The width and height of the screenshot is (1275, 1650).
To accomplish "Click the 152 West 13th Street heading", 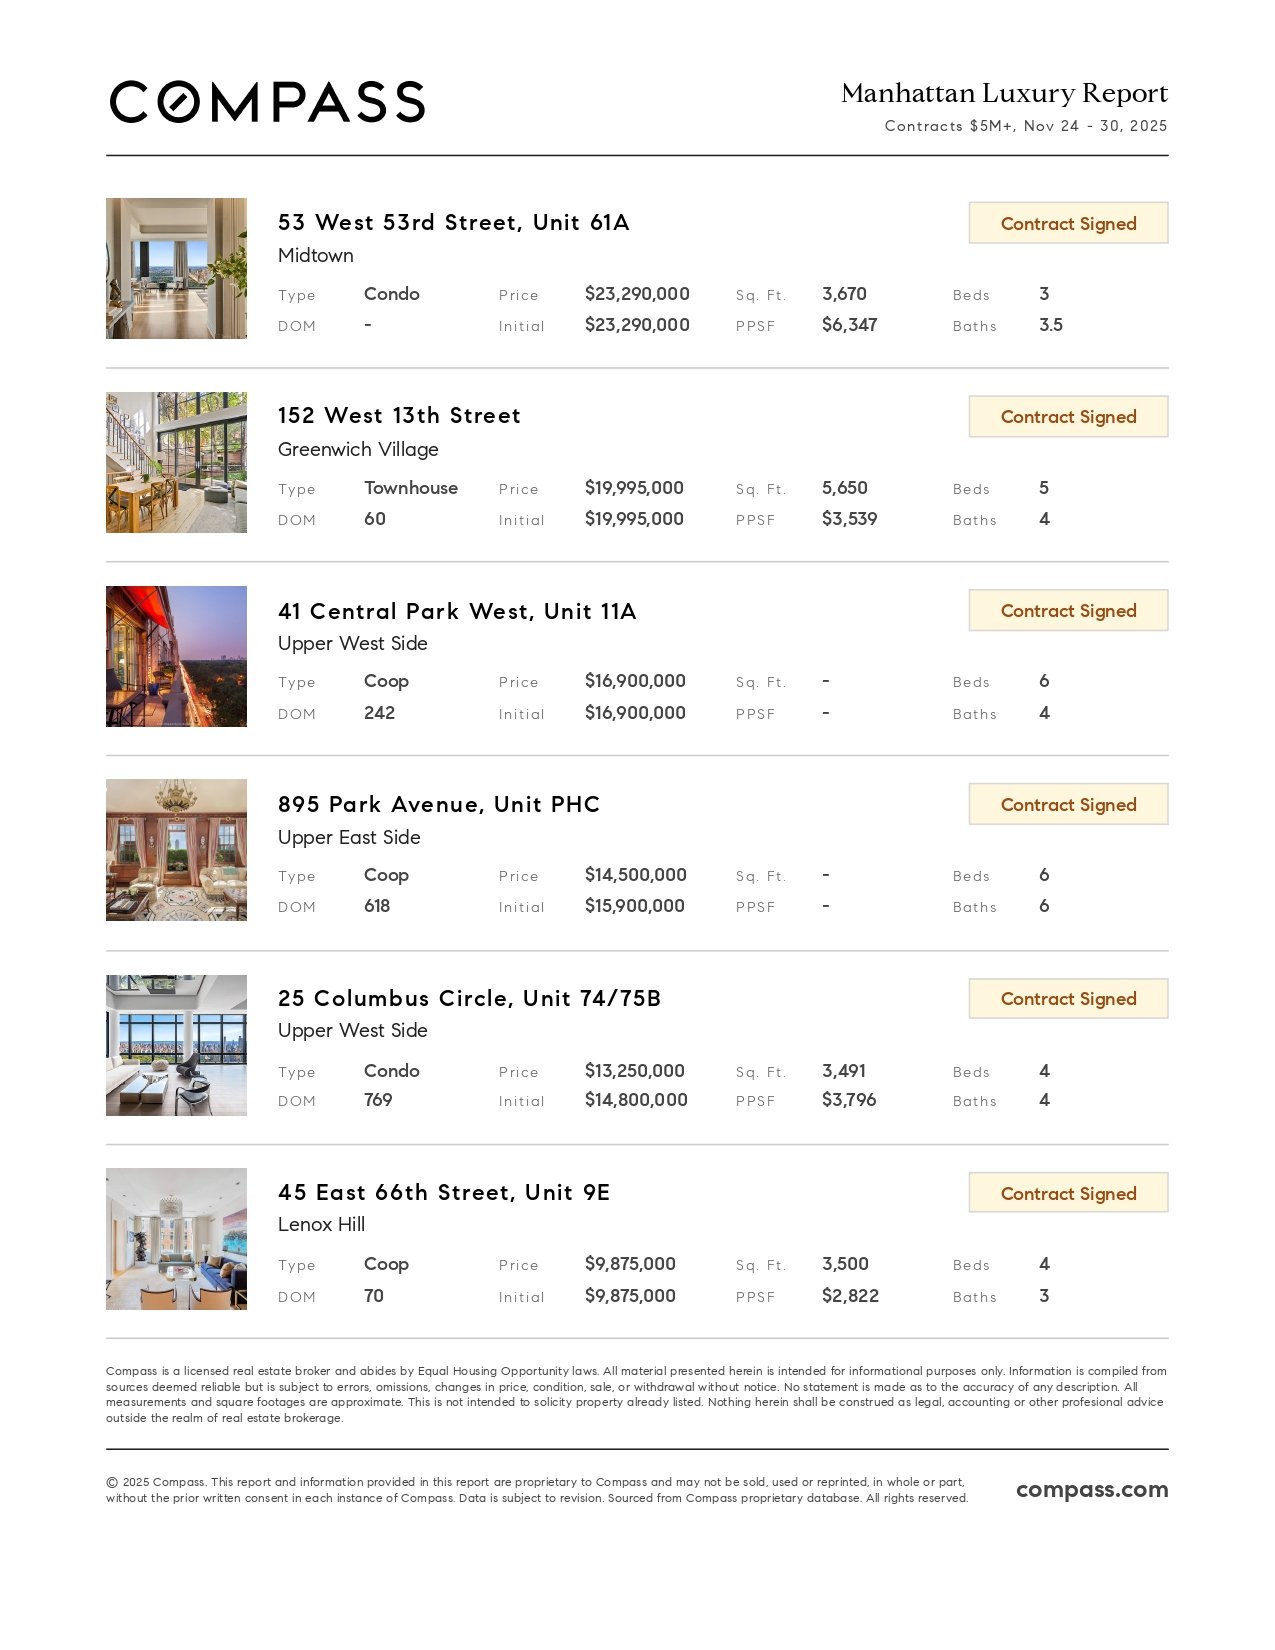I will (x=399, y=416).
